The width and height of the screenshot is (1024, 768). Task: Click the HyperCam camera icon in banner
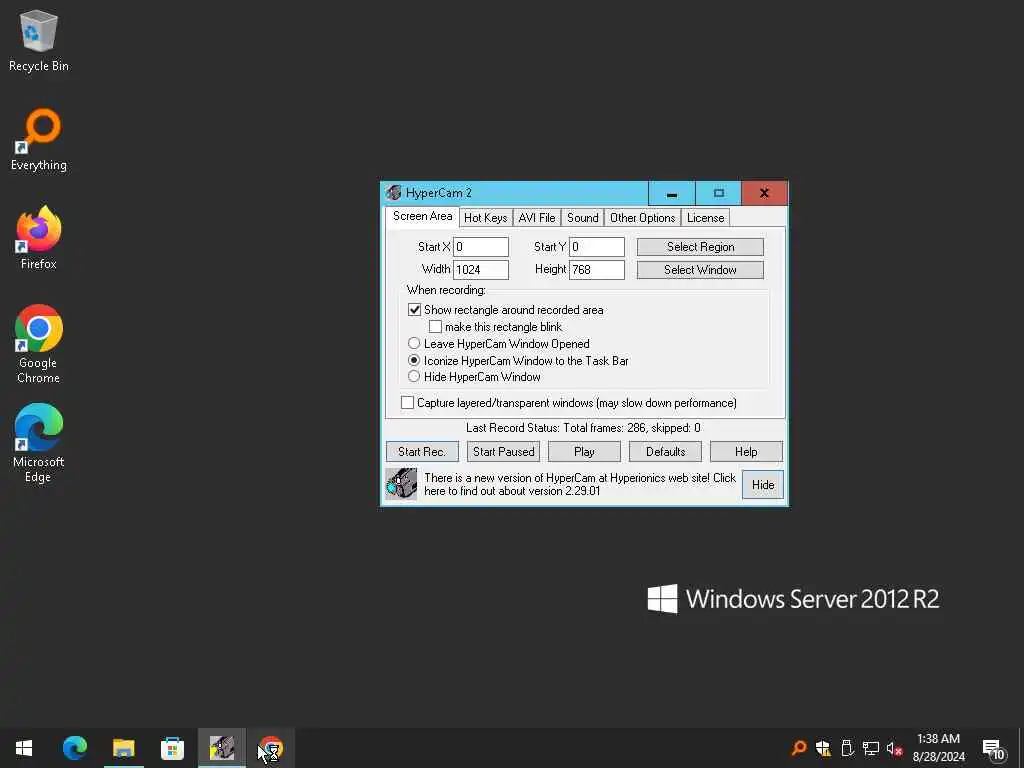coord(401,484)
